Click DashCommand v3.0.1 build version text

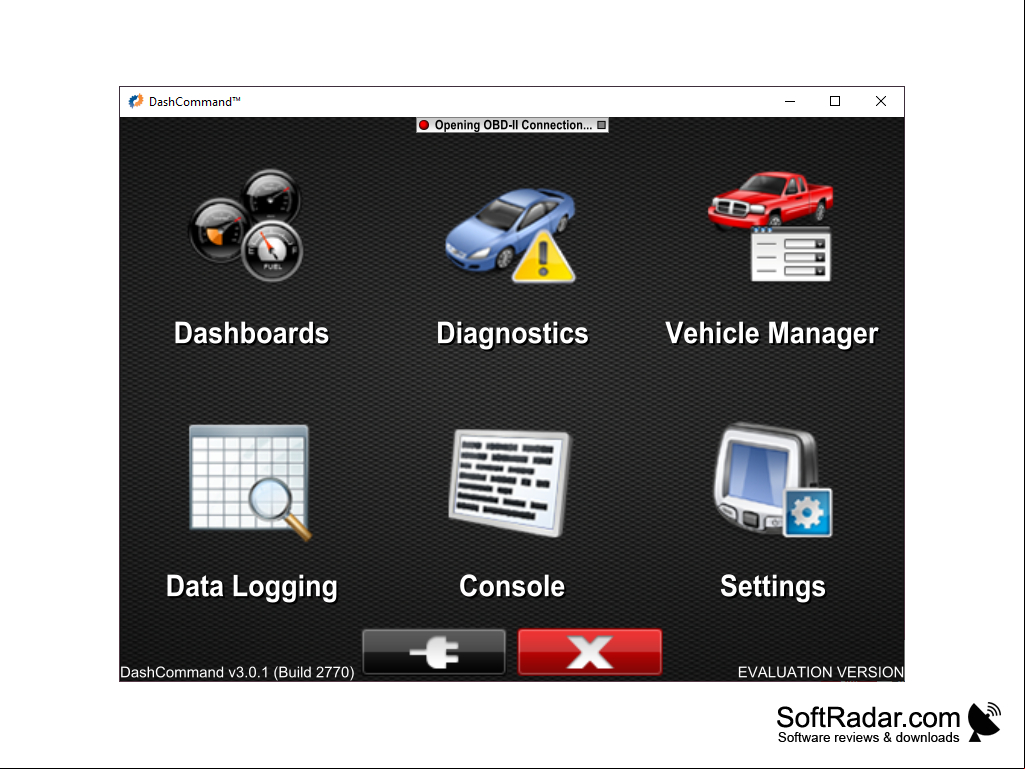pos(237,672)
